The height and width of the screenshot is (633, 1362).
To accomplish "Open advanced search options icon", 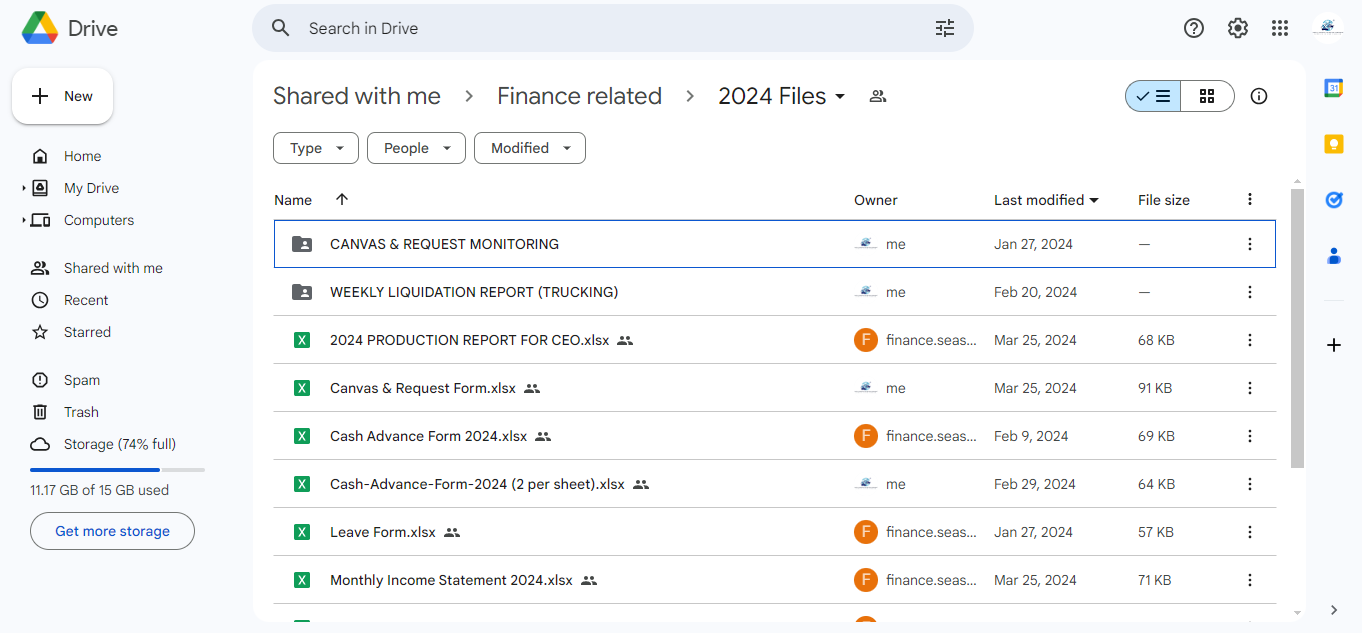I will point(945,28).
